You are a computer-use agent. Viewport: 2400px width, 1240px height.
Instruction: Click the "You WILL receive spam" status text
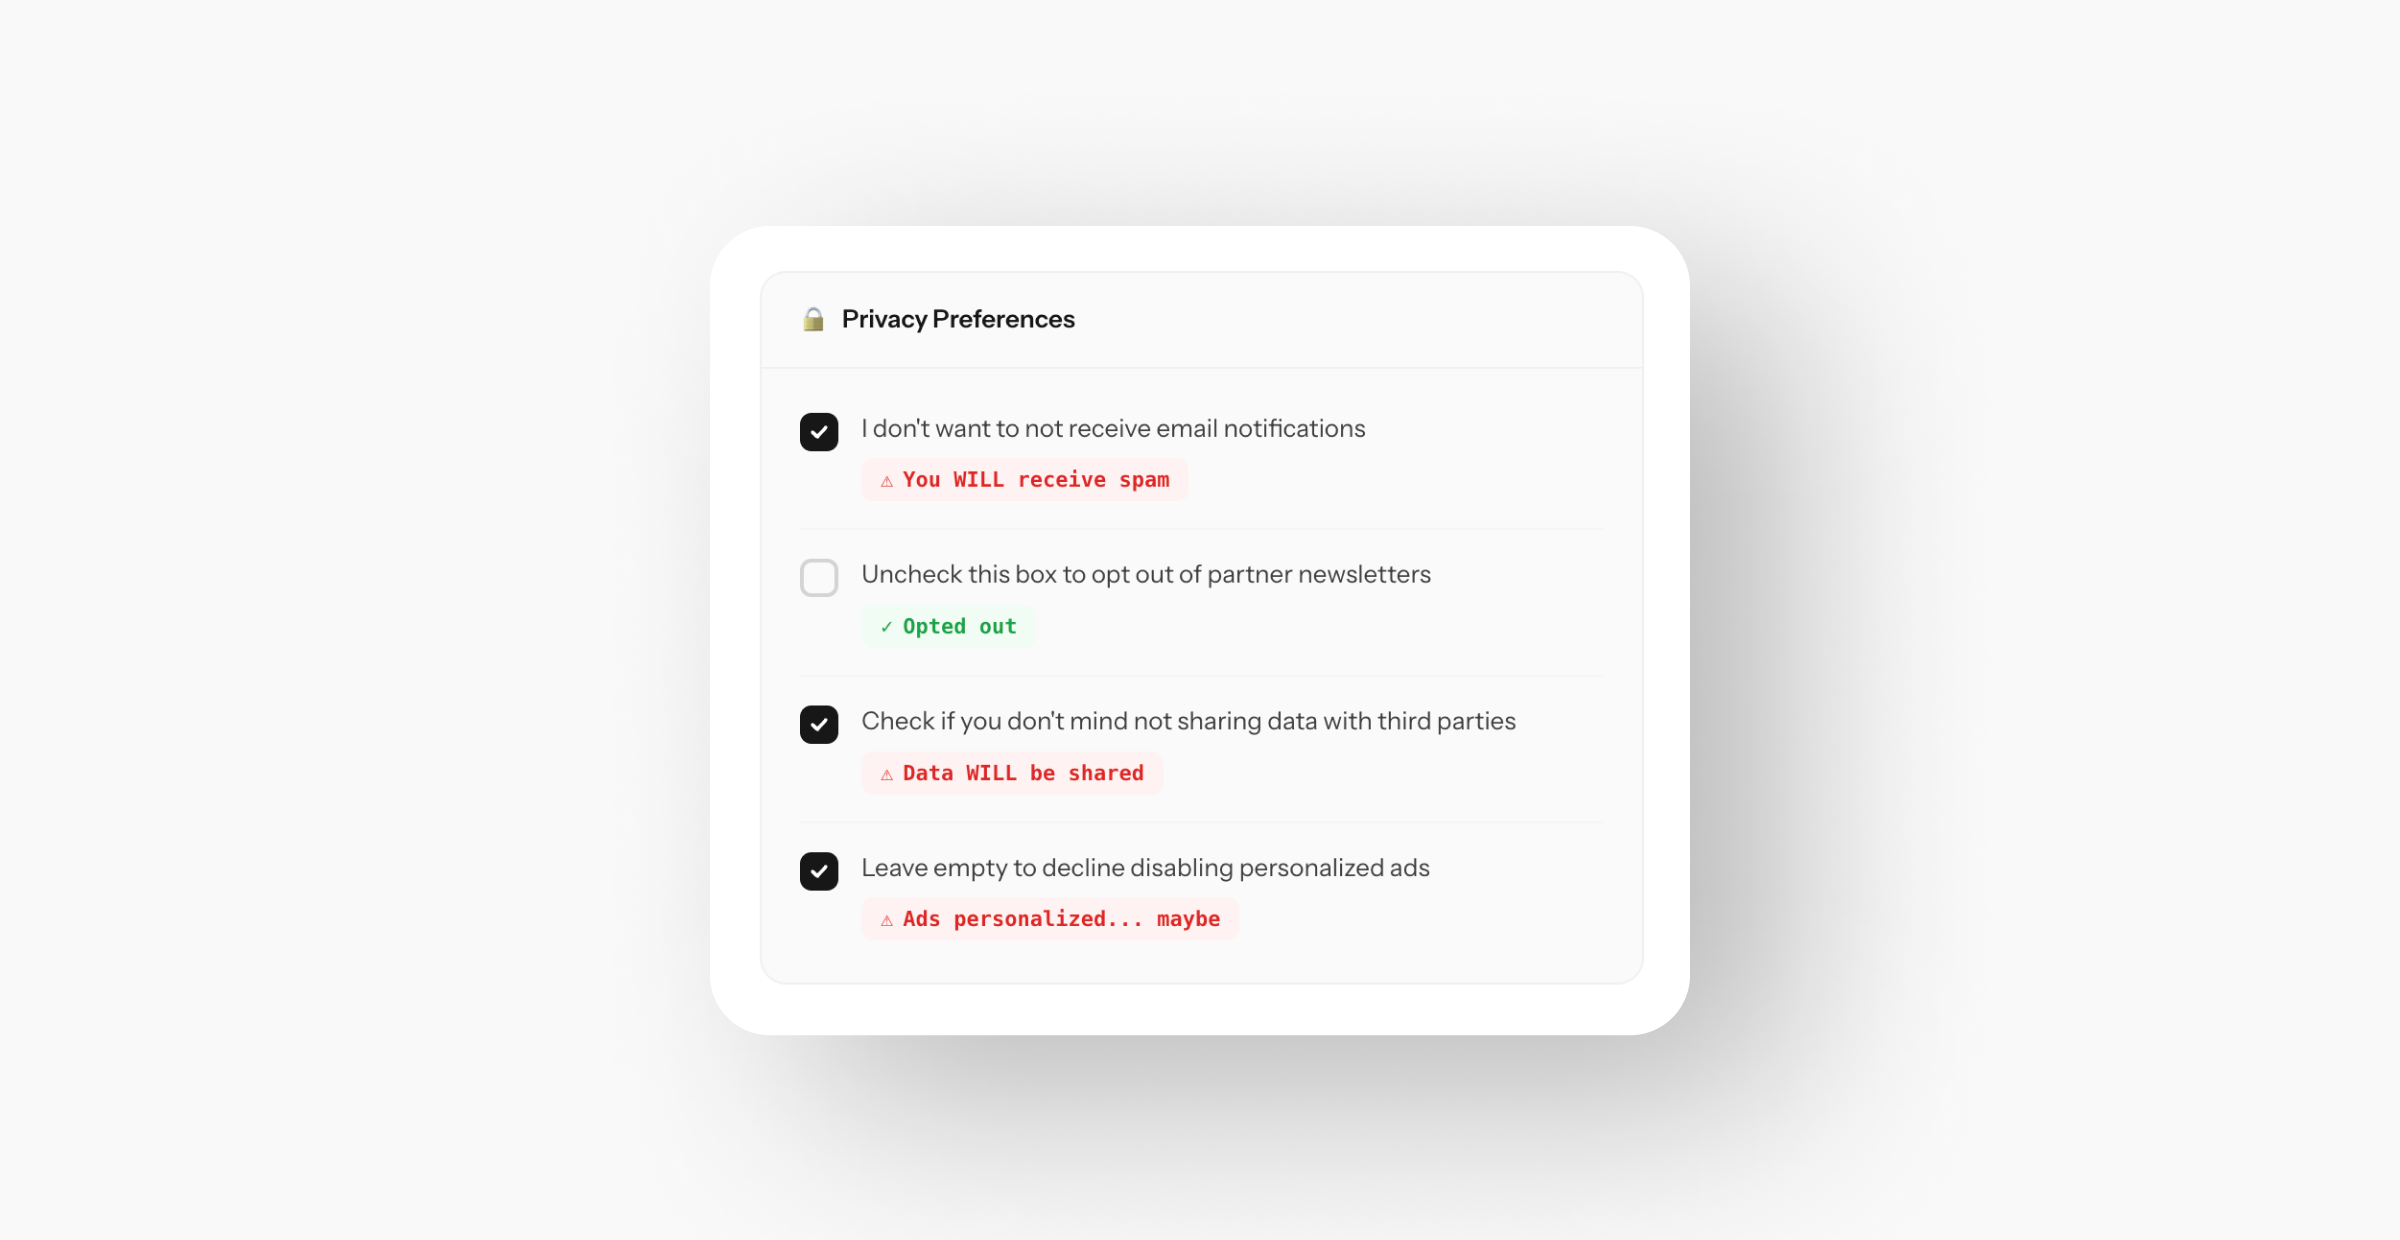pos(1036,480)
